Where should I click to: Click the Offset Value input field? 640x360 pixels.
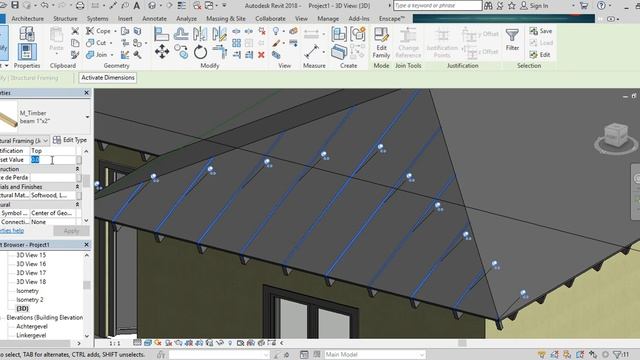(x=53, y=160)
